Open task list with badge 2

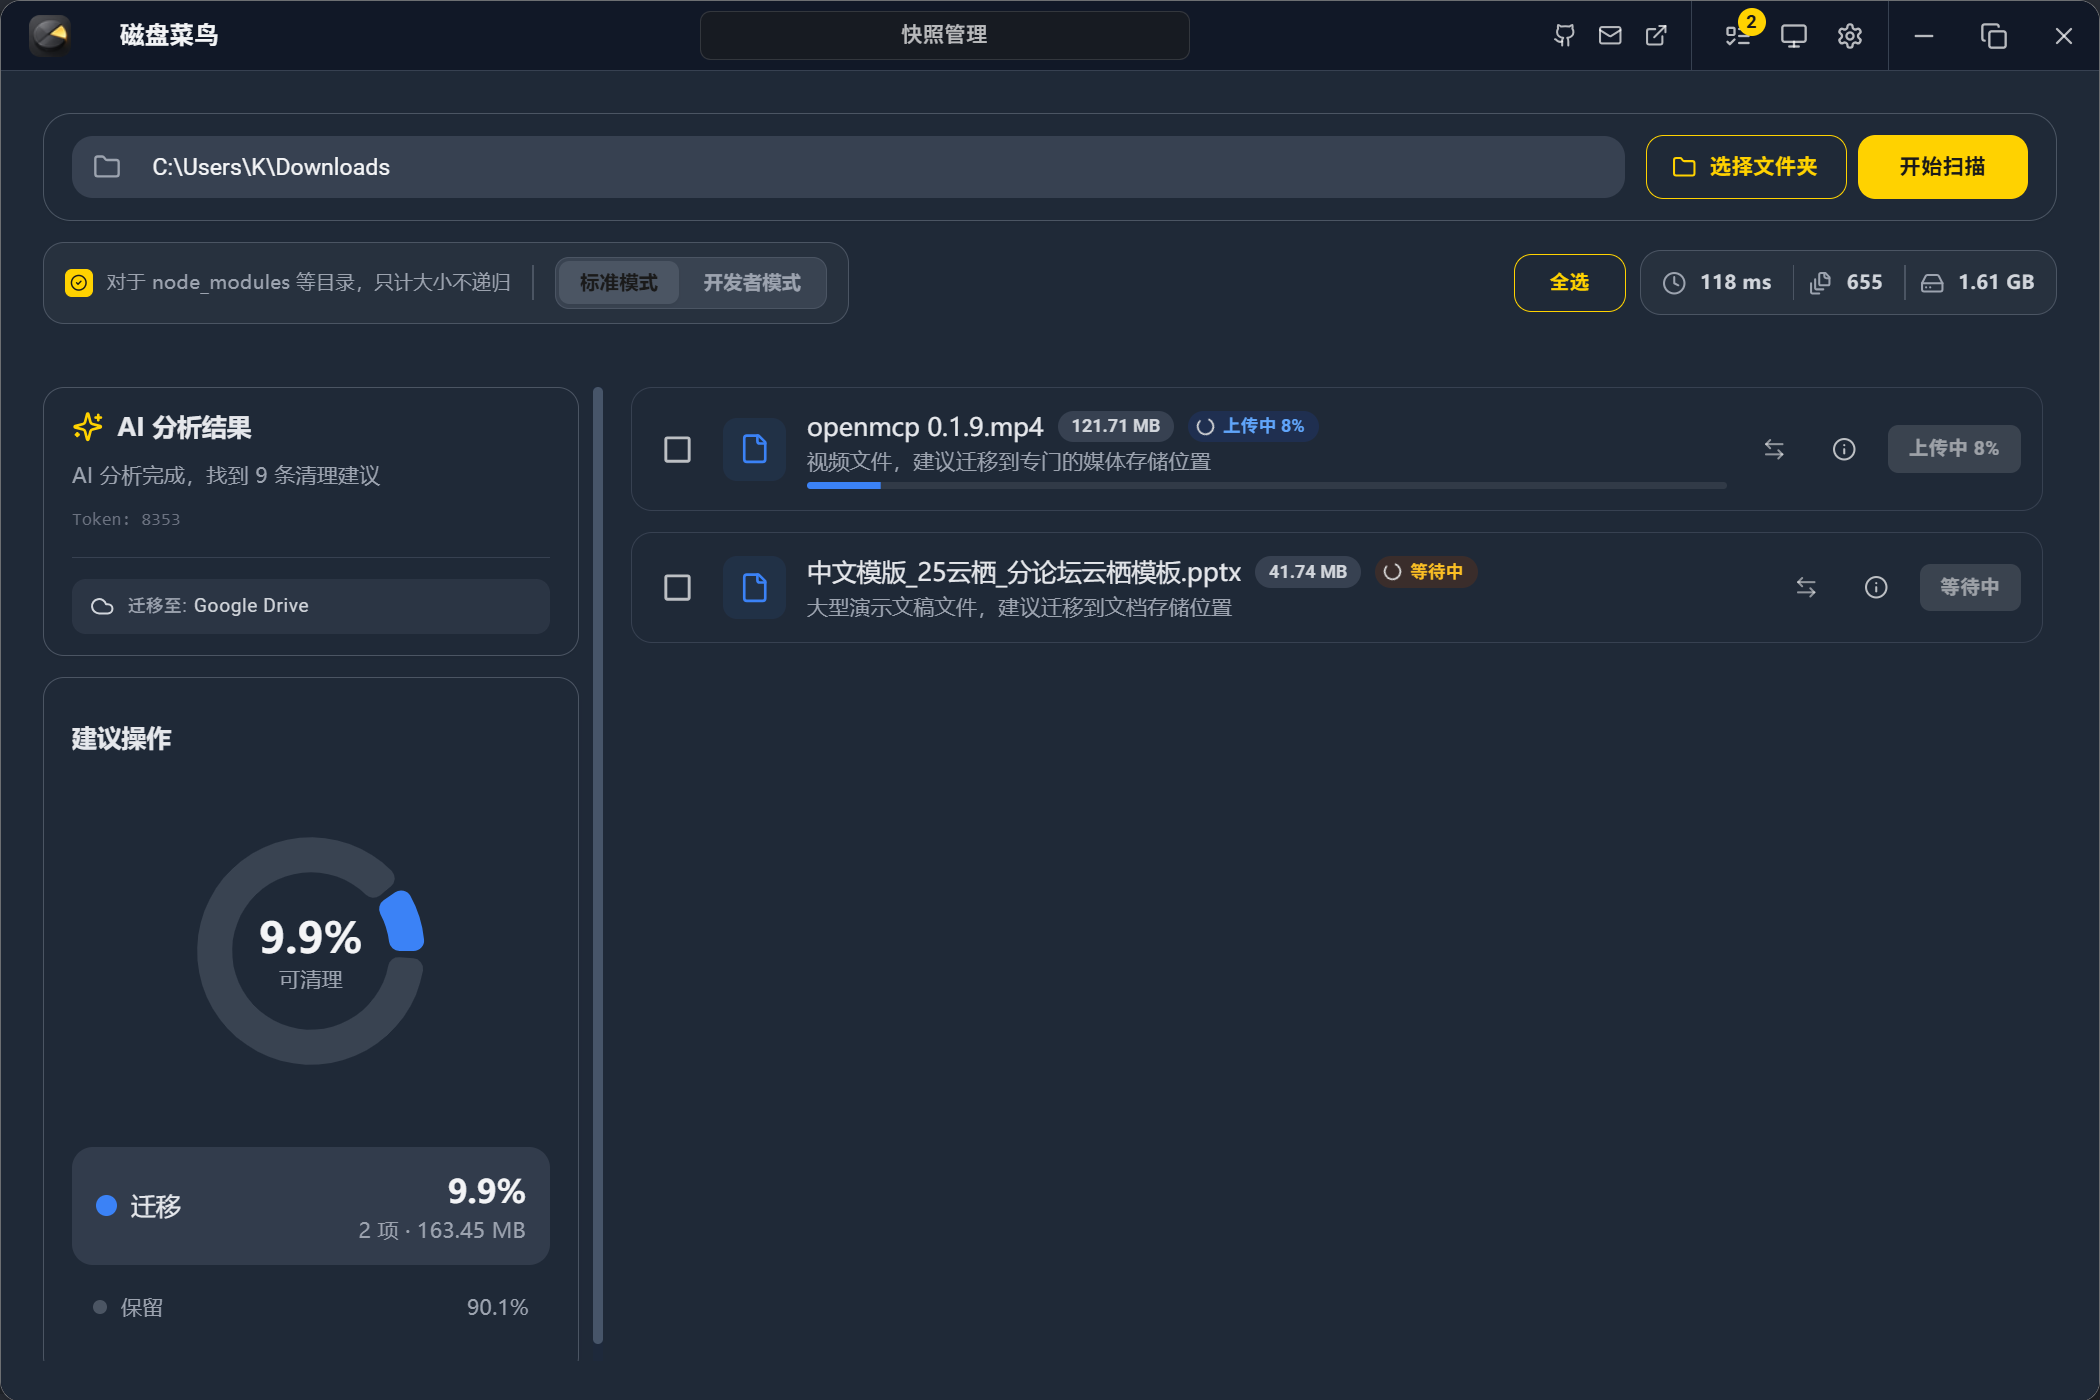point(1739,36)
